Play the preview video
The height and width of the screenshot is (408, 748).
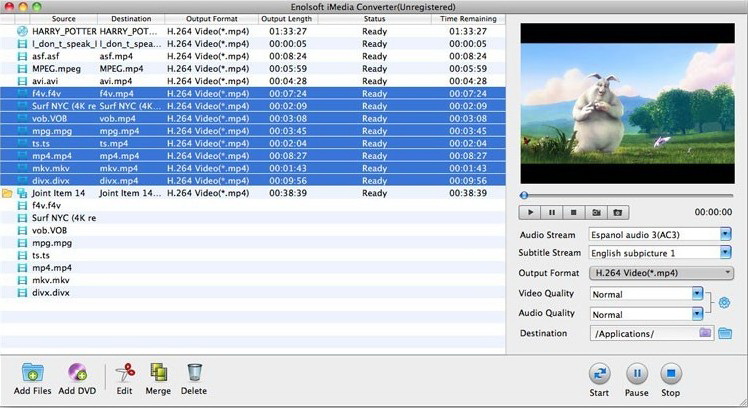coord(530,213)
